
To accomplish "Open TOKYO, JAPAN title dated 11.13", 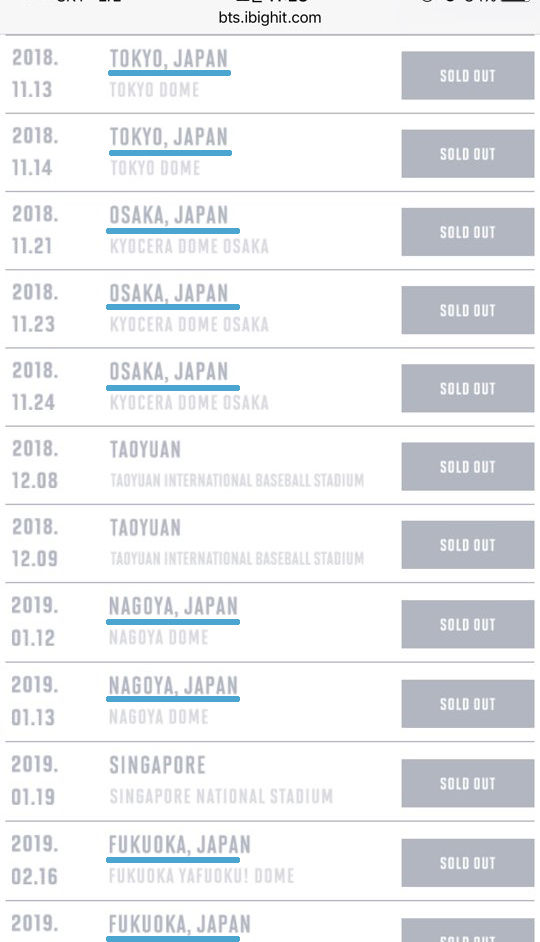I will tap(169, 59).
